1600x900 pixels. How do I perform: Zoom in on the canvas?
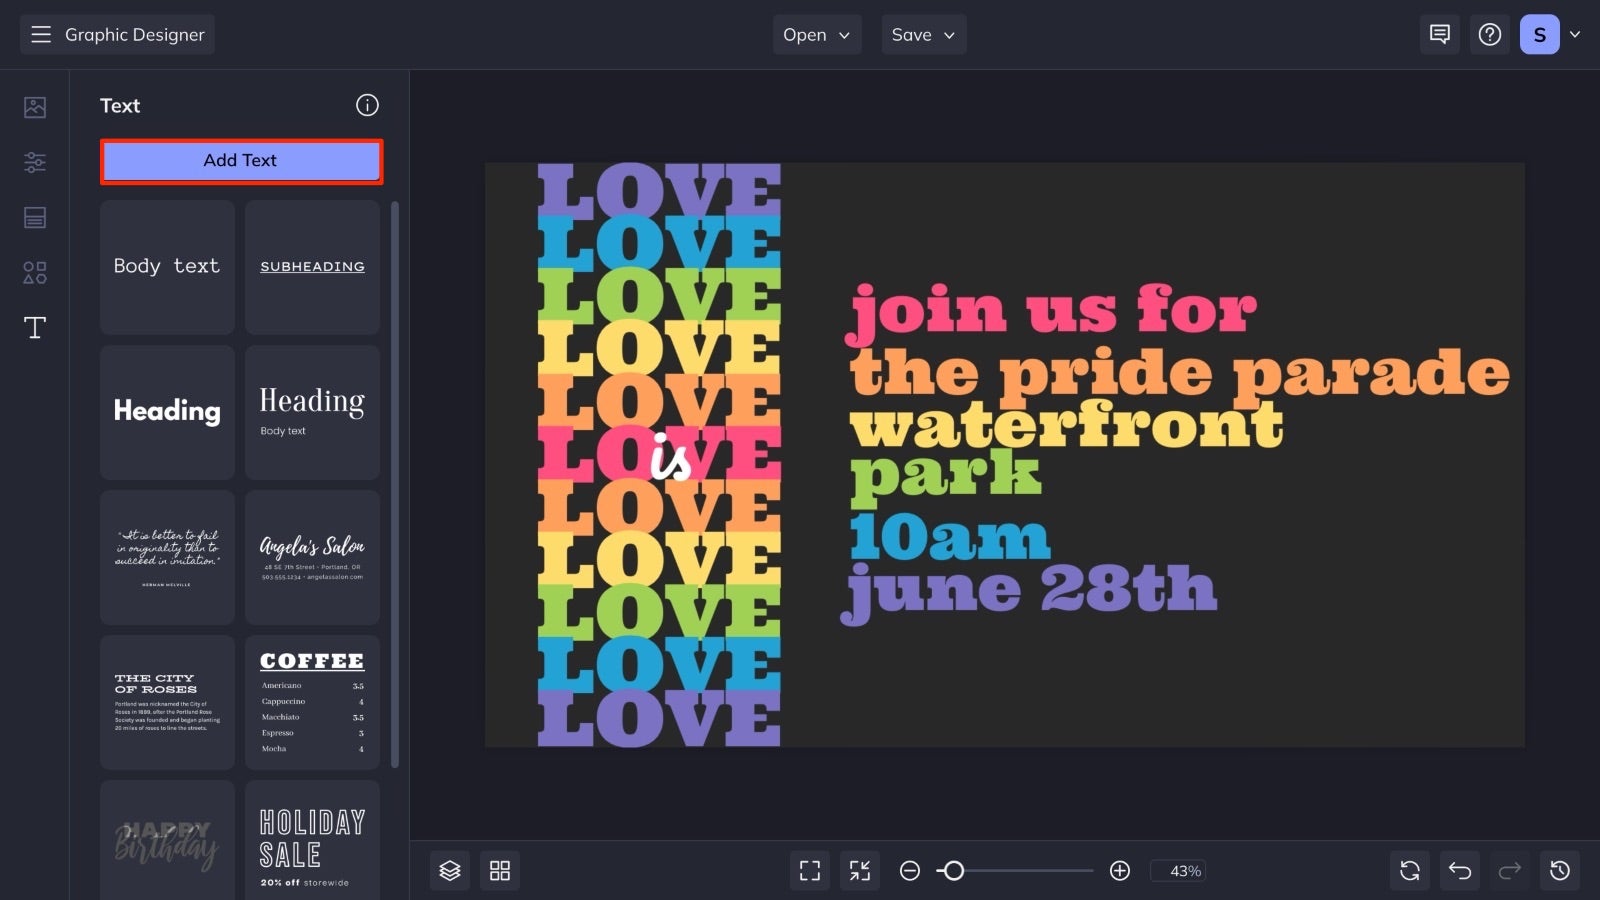[1120, 871]
